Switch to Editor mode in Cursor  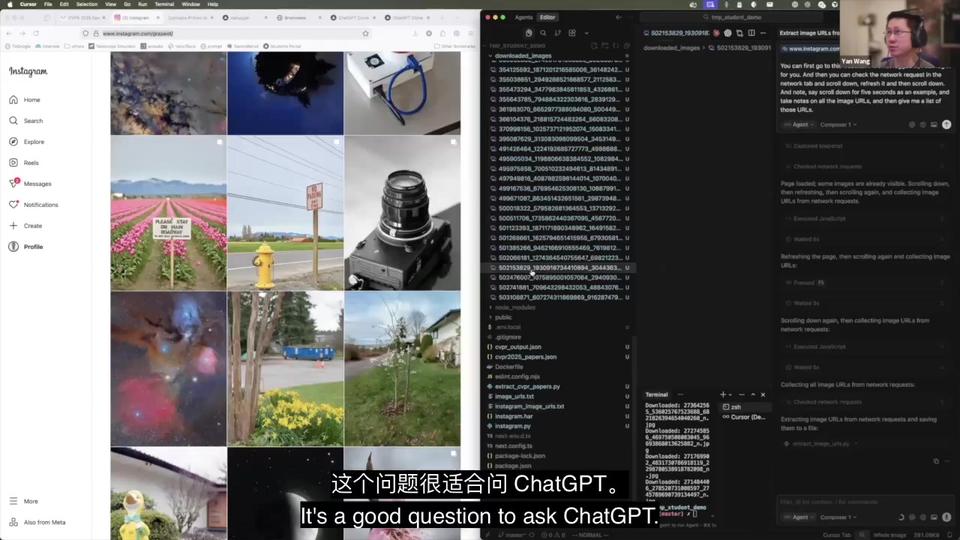coord(547,18)
